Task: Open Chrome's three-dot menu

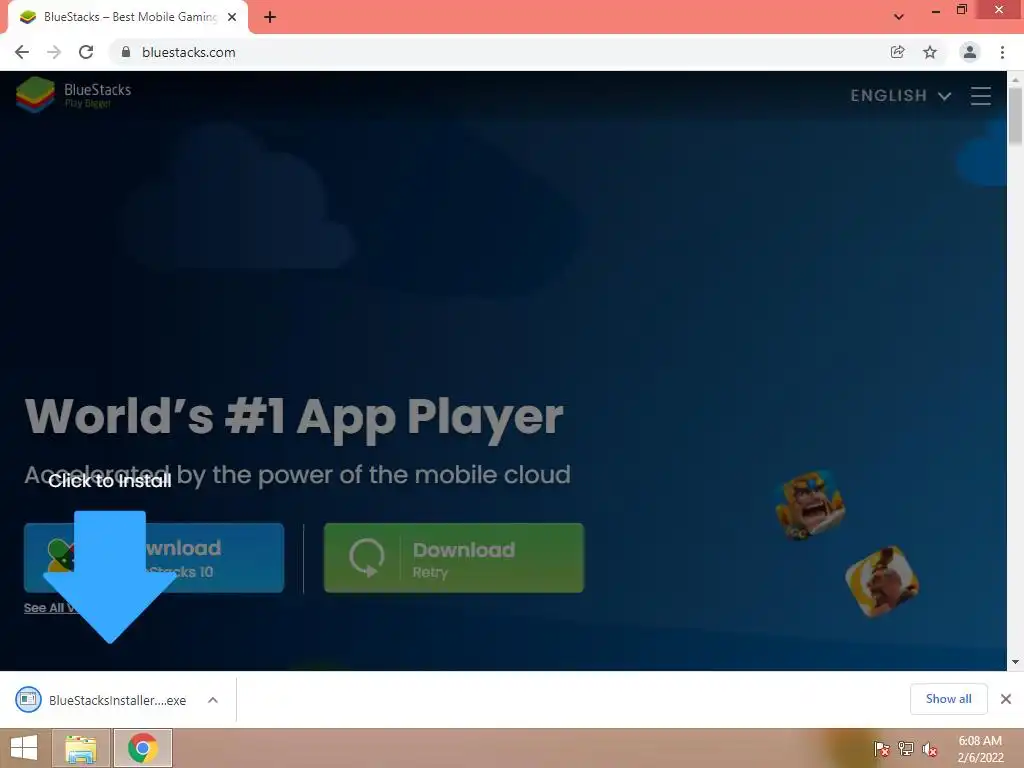Action: click(x=1002, y=52)
